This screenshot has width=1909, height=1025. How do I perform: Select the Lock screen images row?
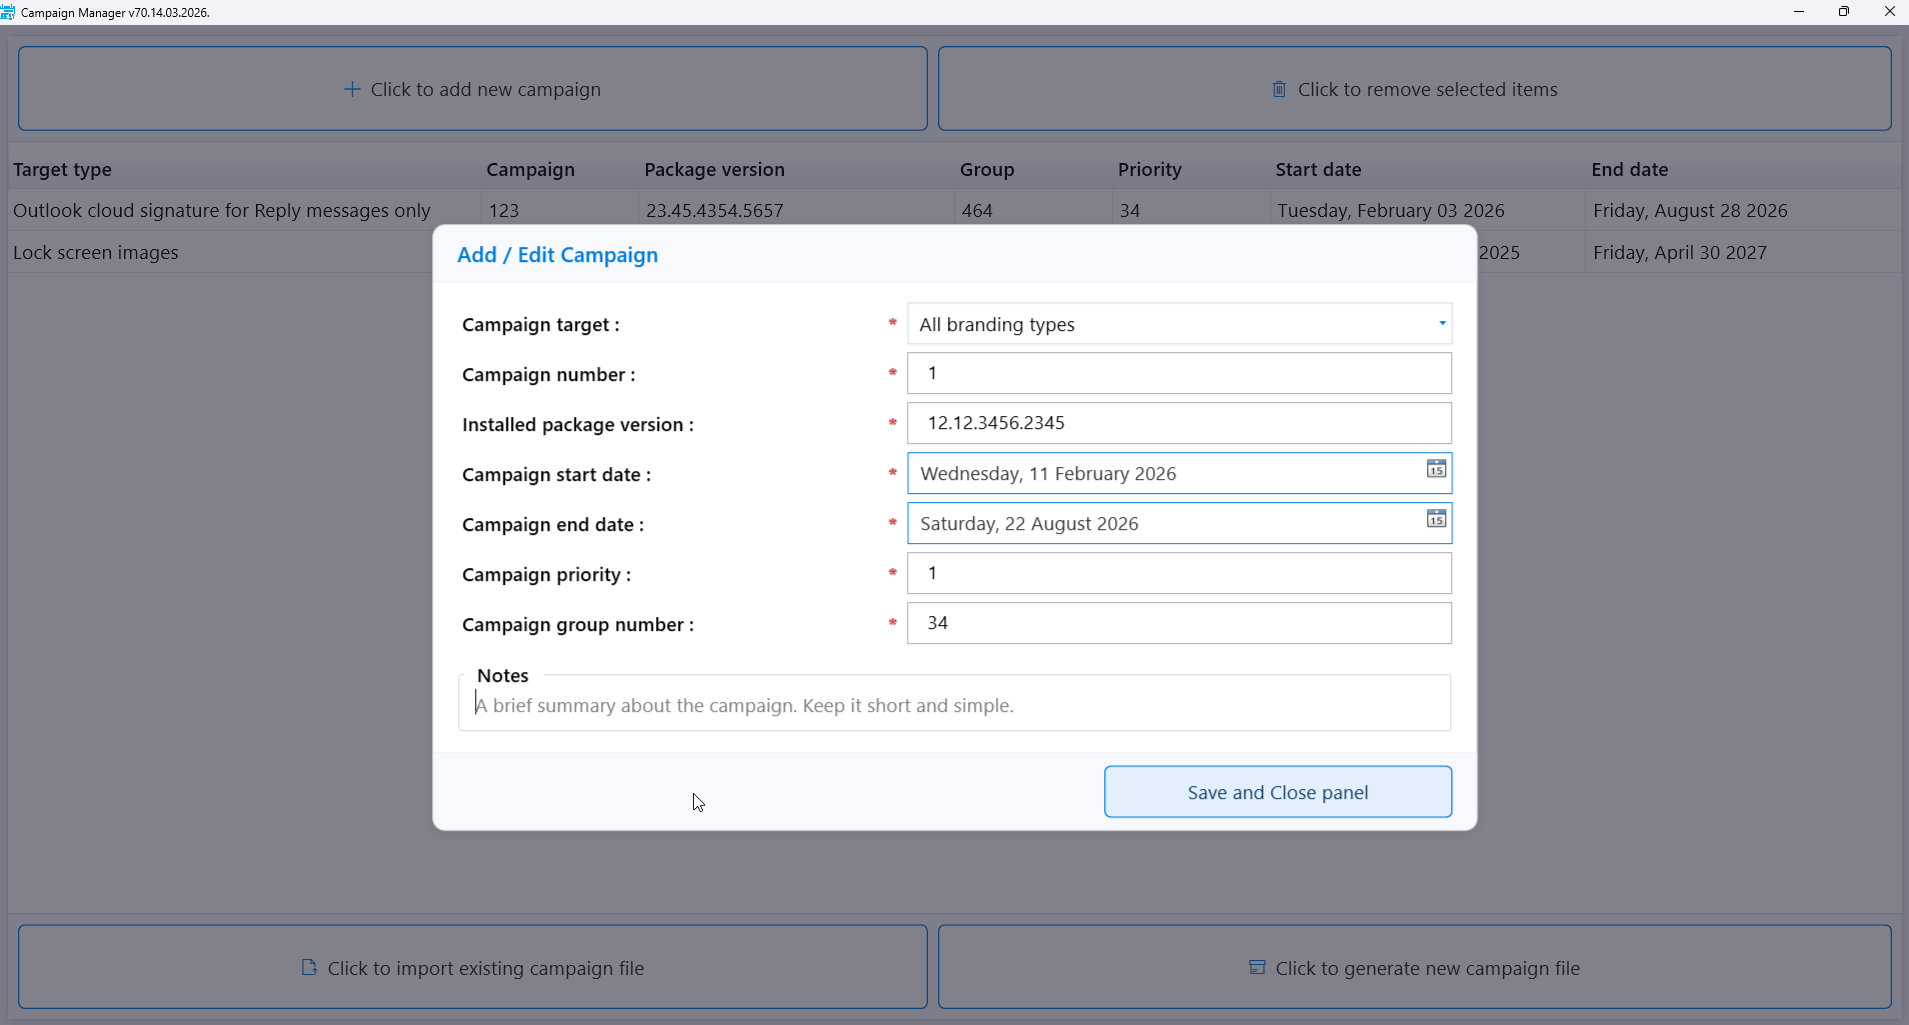coord(96,253)
